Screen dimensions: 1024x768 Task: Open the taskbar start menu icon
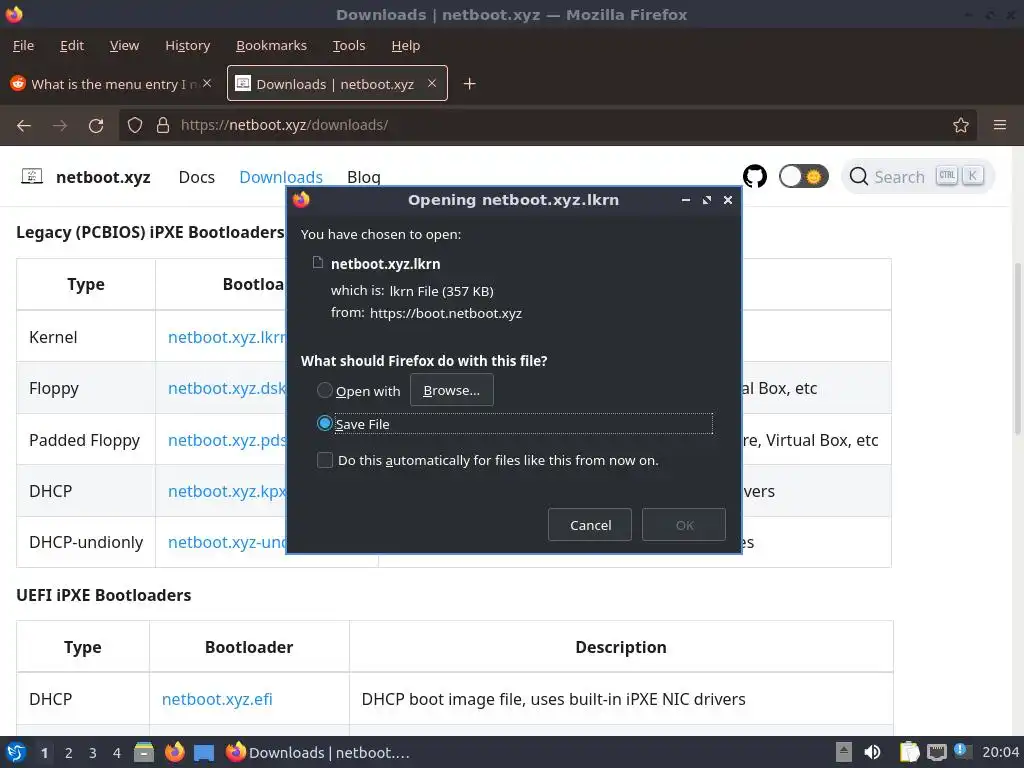16,752
